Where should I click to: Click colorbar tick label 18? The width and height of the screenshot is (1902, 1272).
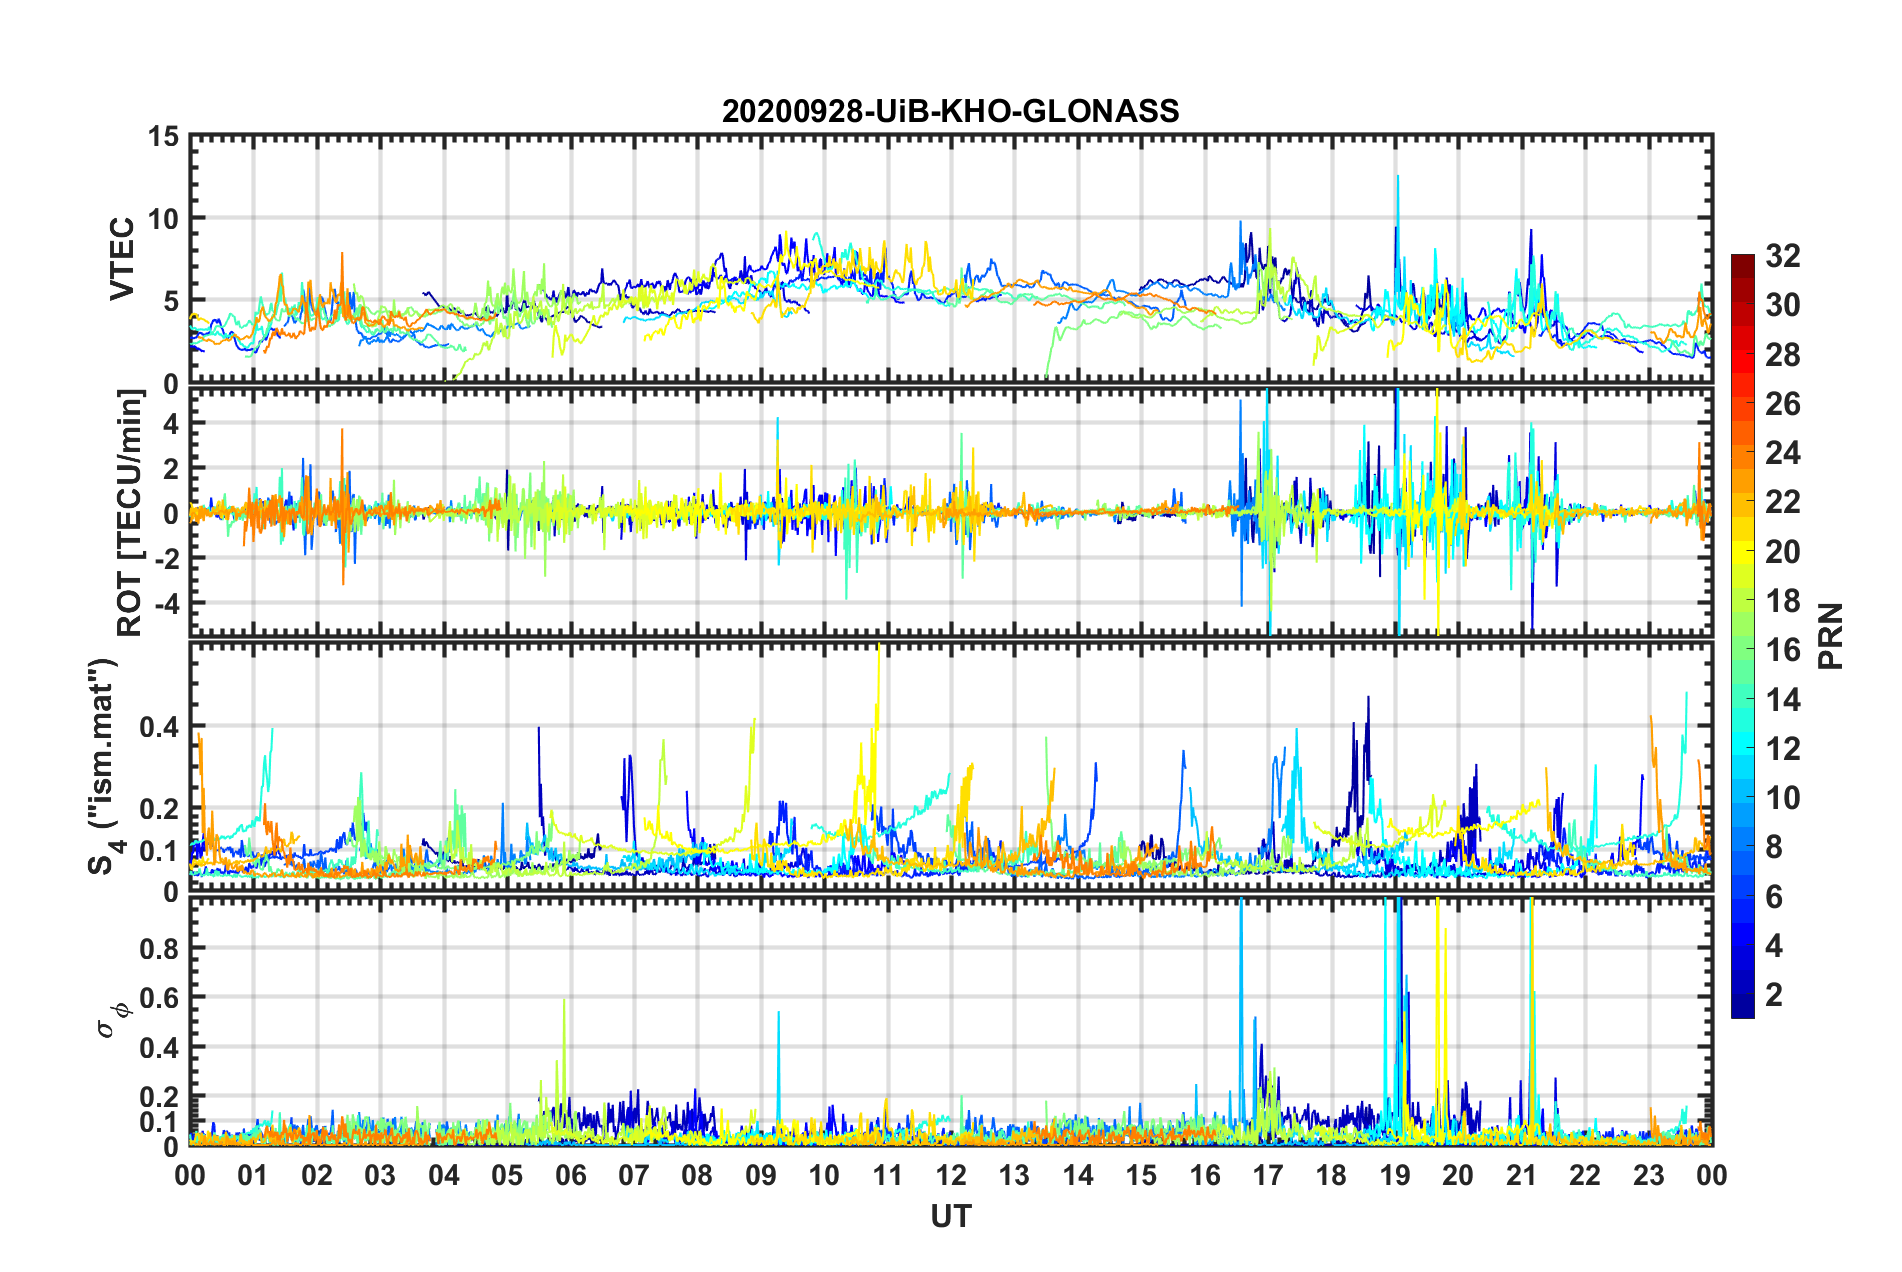point(1782,601)
